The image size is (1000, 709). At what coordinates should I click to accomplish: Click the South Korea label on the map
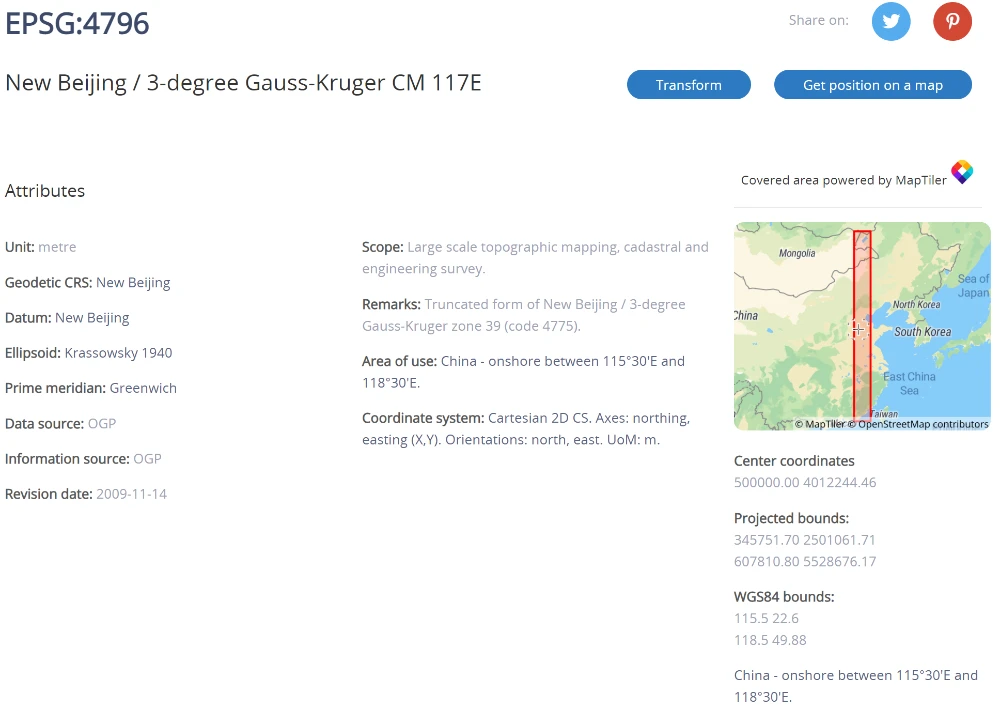[x=922, y=331]
